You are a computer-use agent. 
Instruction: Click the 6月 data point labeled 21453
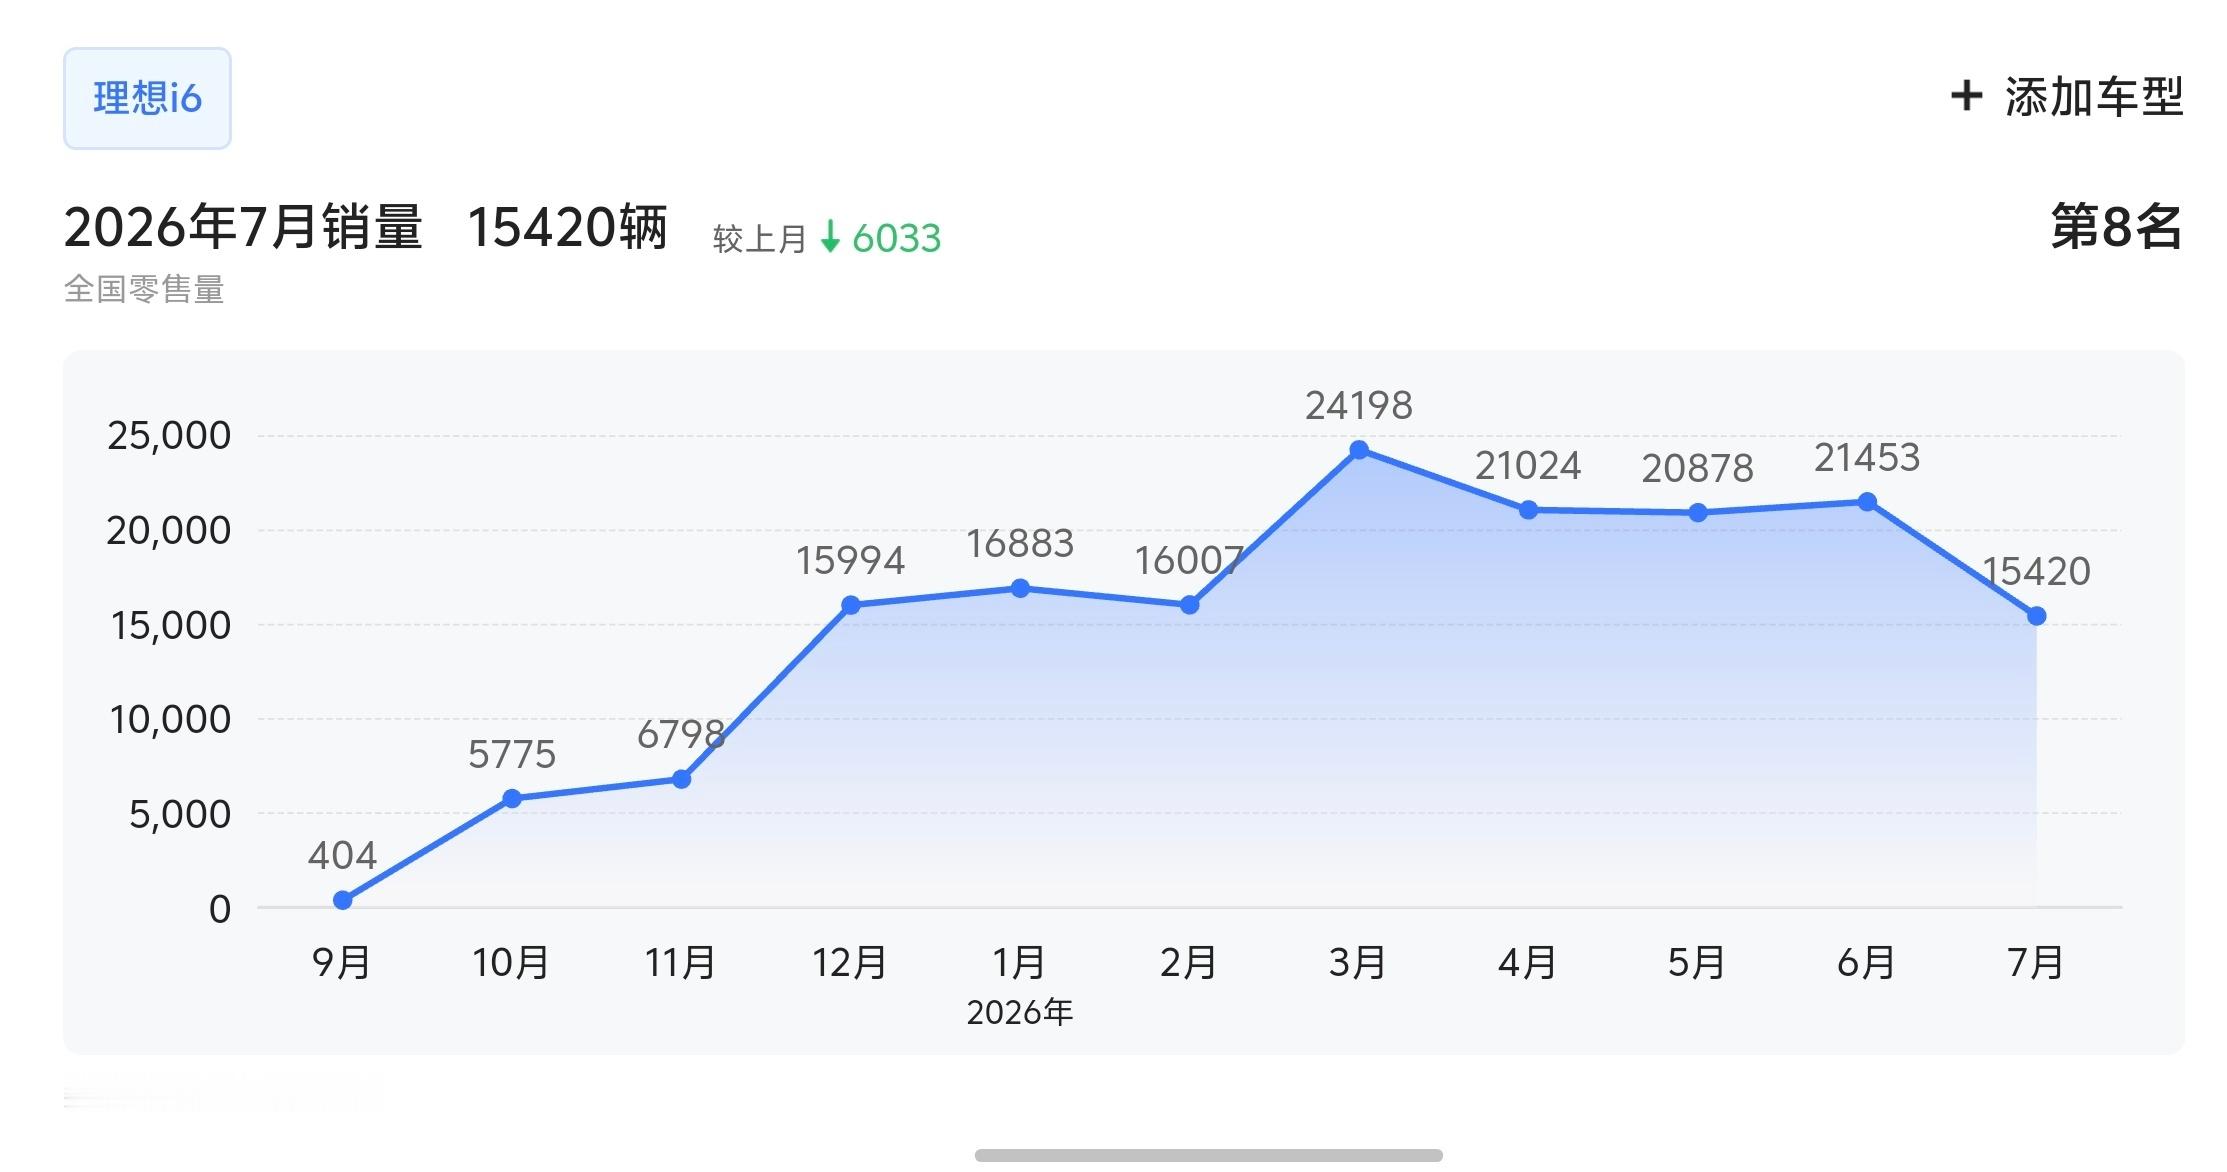(1867, 502)
